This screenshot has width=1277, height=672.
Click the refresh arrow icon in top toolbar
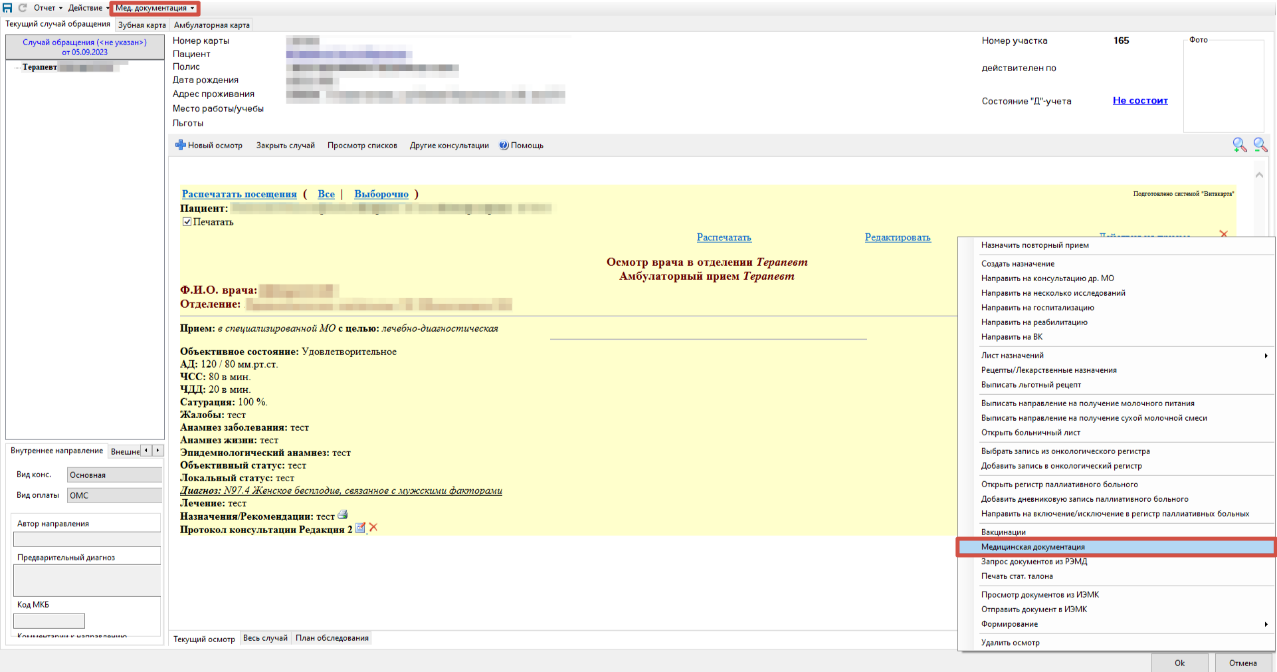tap(22, 7)
